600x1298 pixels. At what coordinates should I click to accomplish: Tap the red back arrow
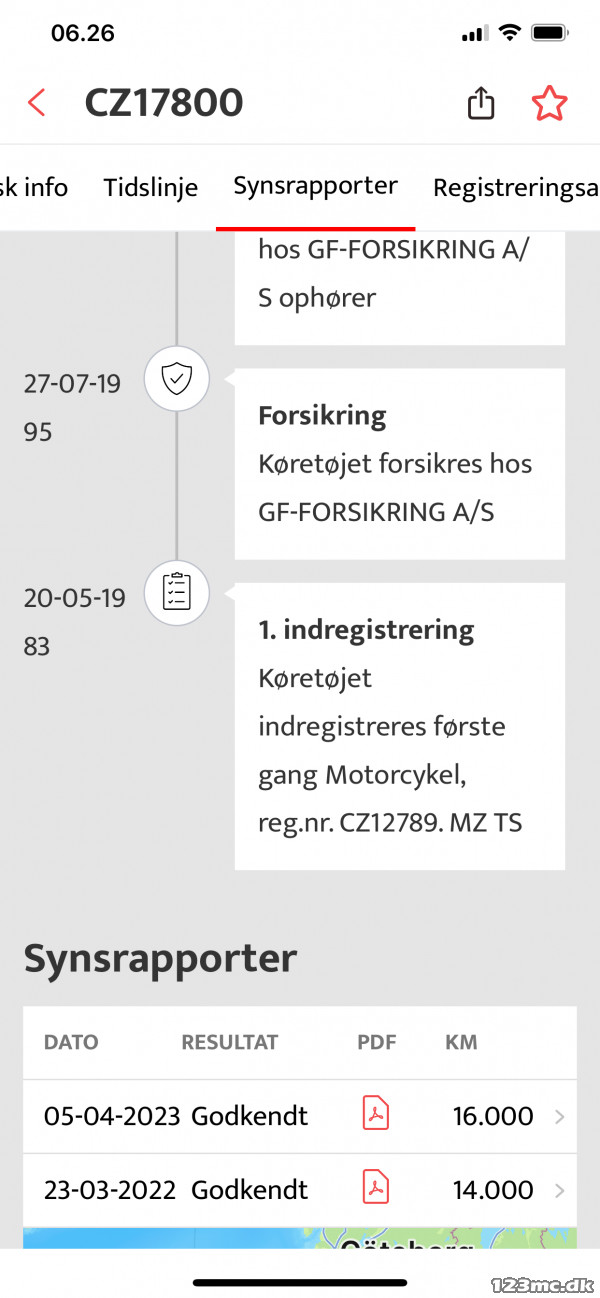[37, 103]
